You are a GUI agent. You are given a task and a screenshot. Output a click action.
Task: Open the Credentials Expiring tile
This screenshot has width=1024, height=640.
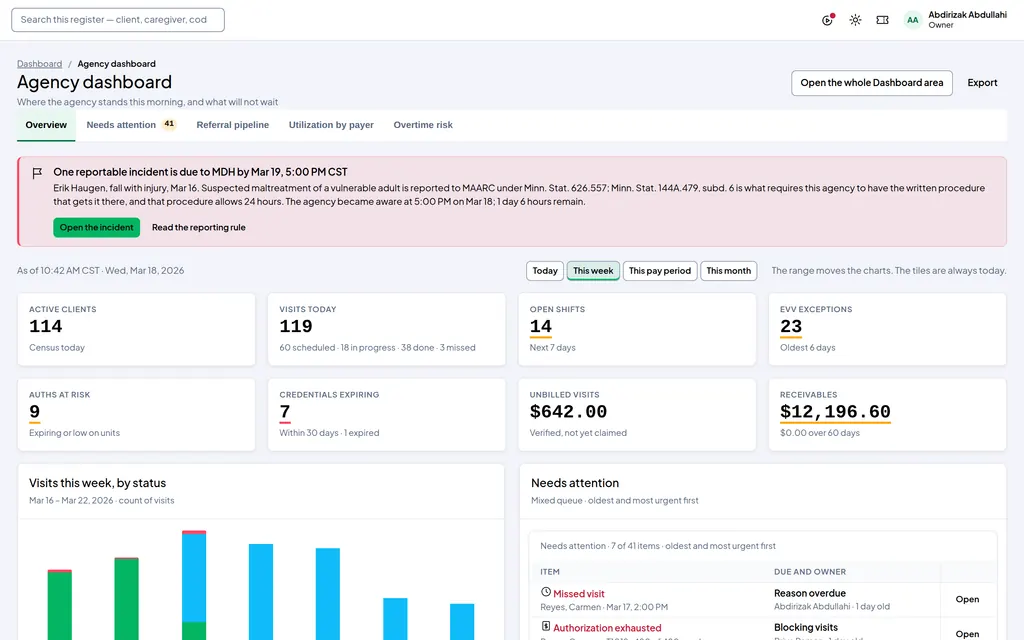click(387, 415)
